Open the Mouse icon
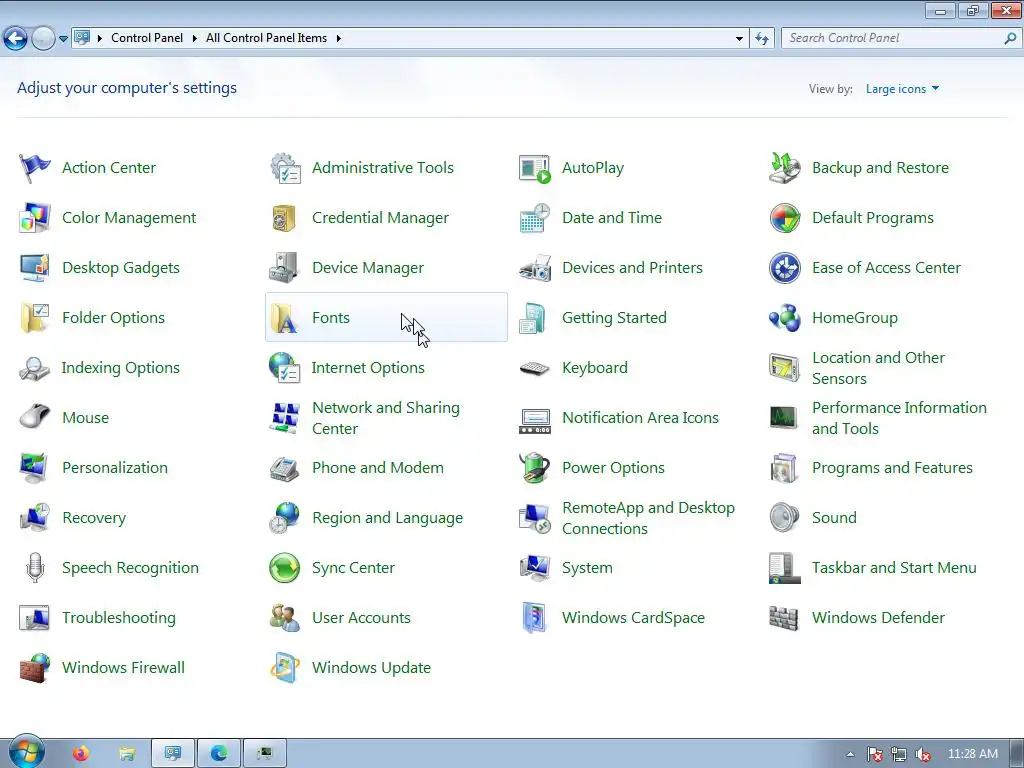The image size is (1024, 768). pos(35,417)
